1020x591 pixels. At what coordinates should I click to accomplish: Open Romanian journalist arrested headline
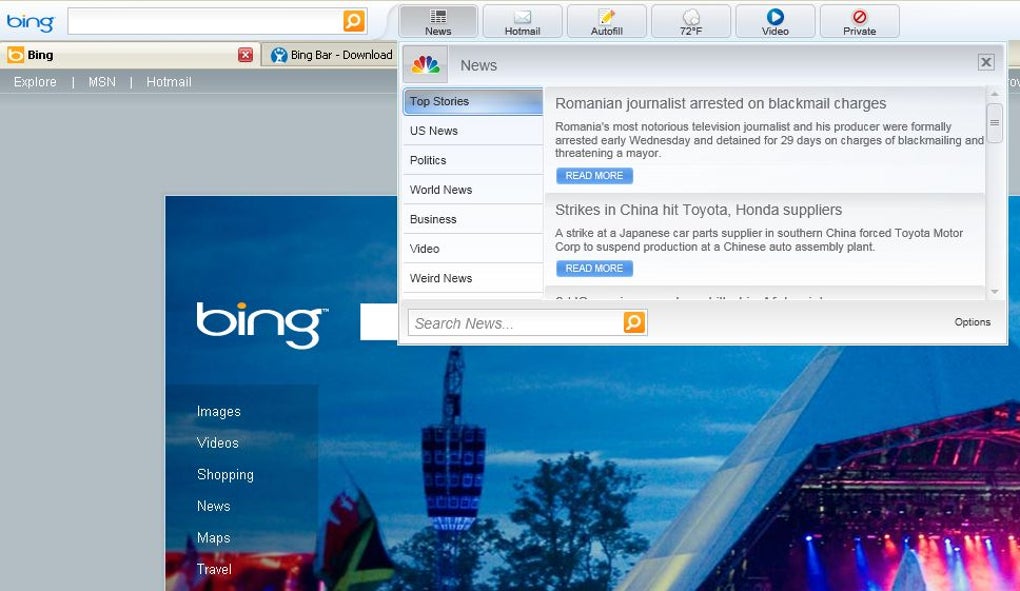coord(720,103)
